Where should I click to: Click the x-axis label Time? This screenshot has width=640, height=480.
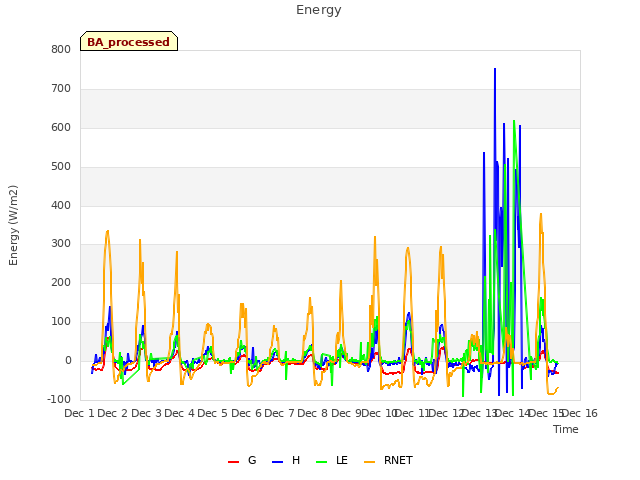click(566, 429)
